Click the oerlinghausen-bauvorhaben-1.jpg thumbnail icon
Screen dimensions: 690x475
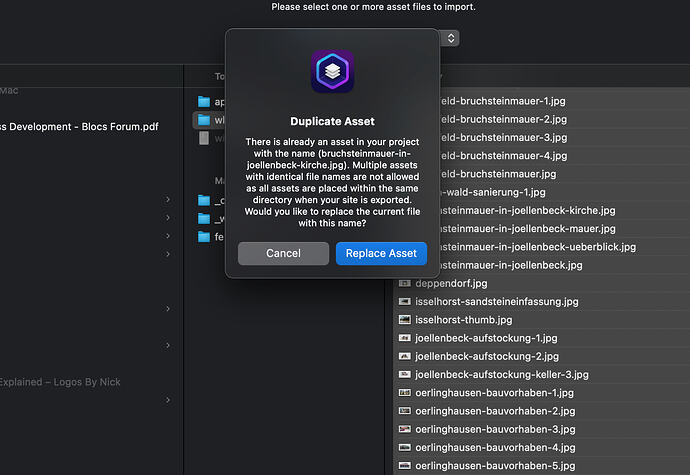point(405,393)
